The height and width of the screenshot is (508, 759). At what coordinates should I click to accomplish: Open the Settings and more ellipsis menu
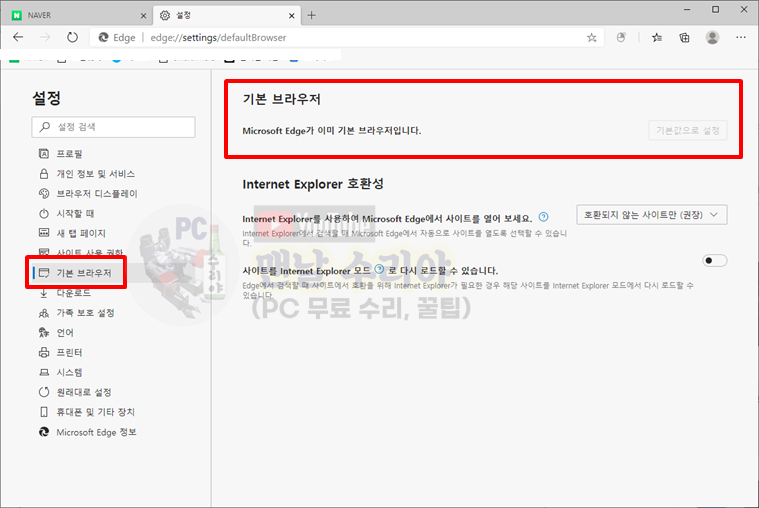click(x=741, y=37)
